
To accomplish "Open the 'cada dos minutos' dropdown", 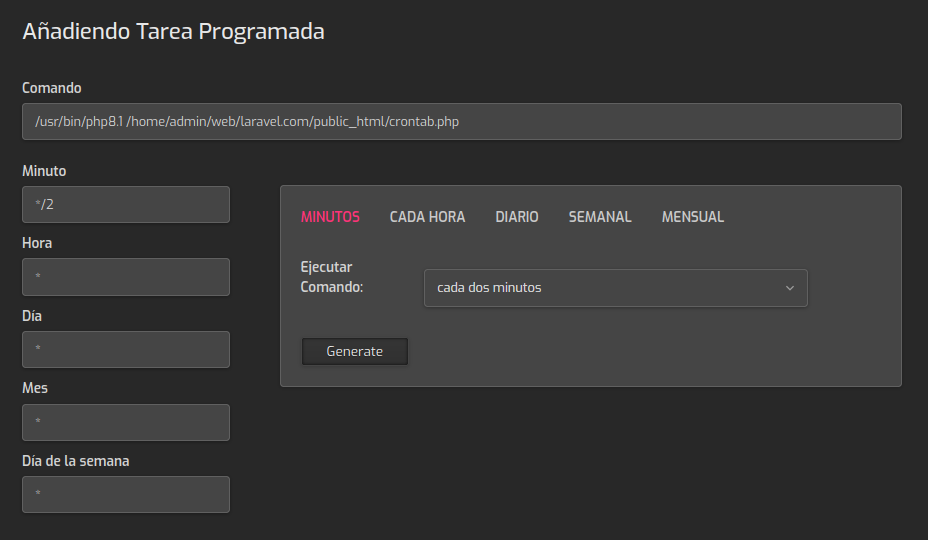I will (x=616, y=288).
